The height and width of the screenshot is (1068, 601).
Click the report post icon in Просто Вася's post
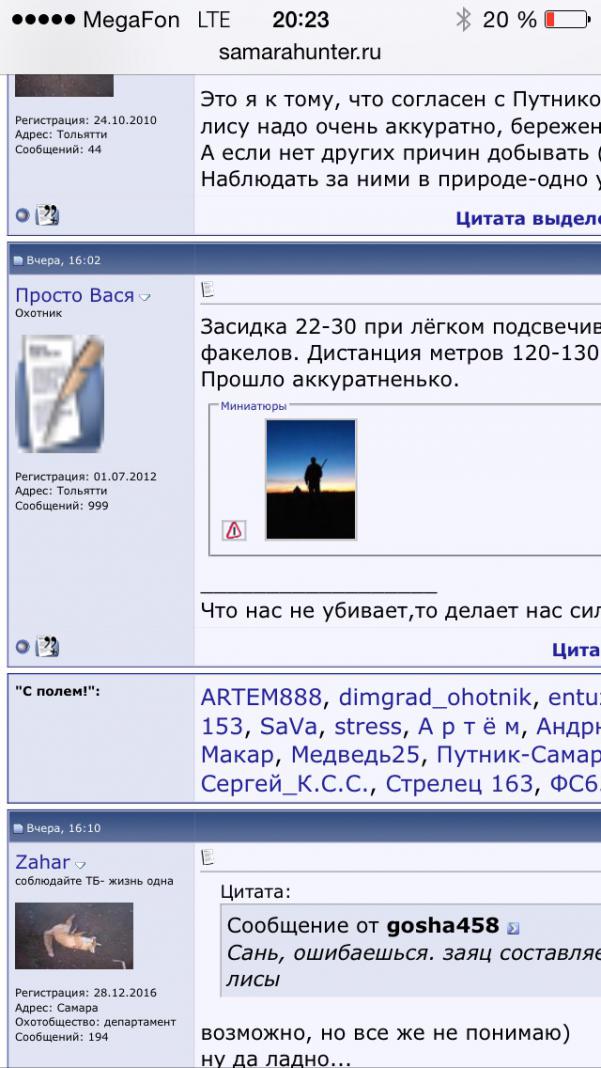pos(47,648)
